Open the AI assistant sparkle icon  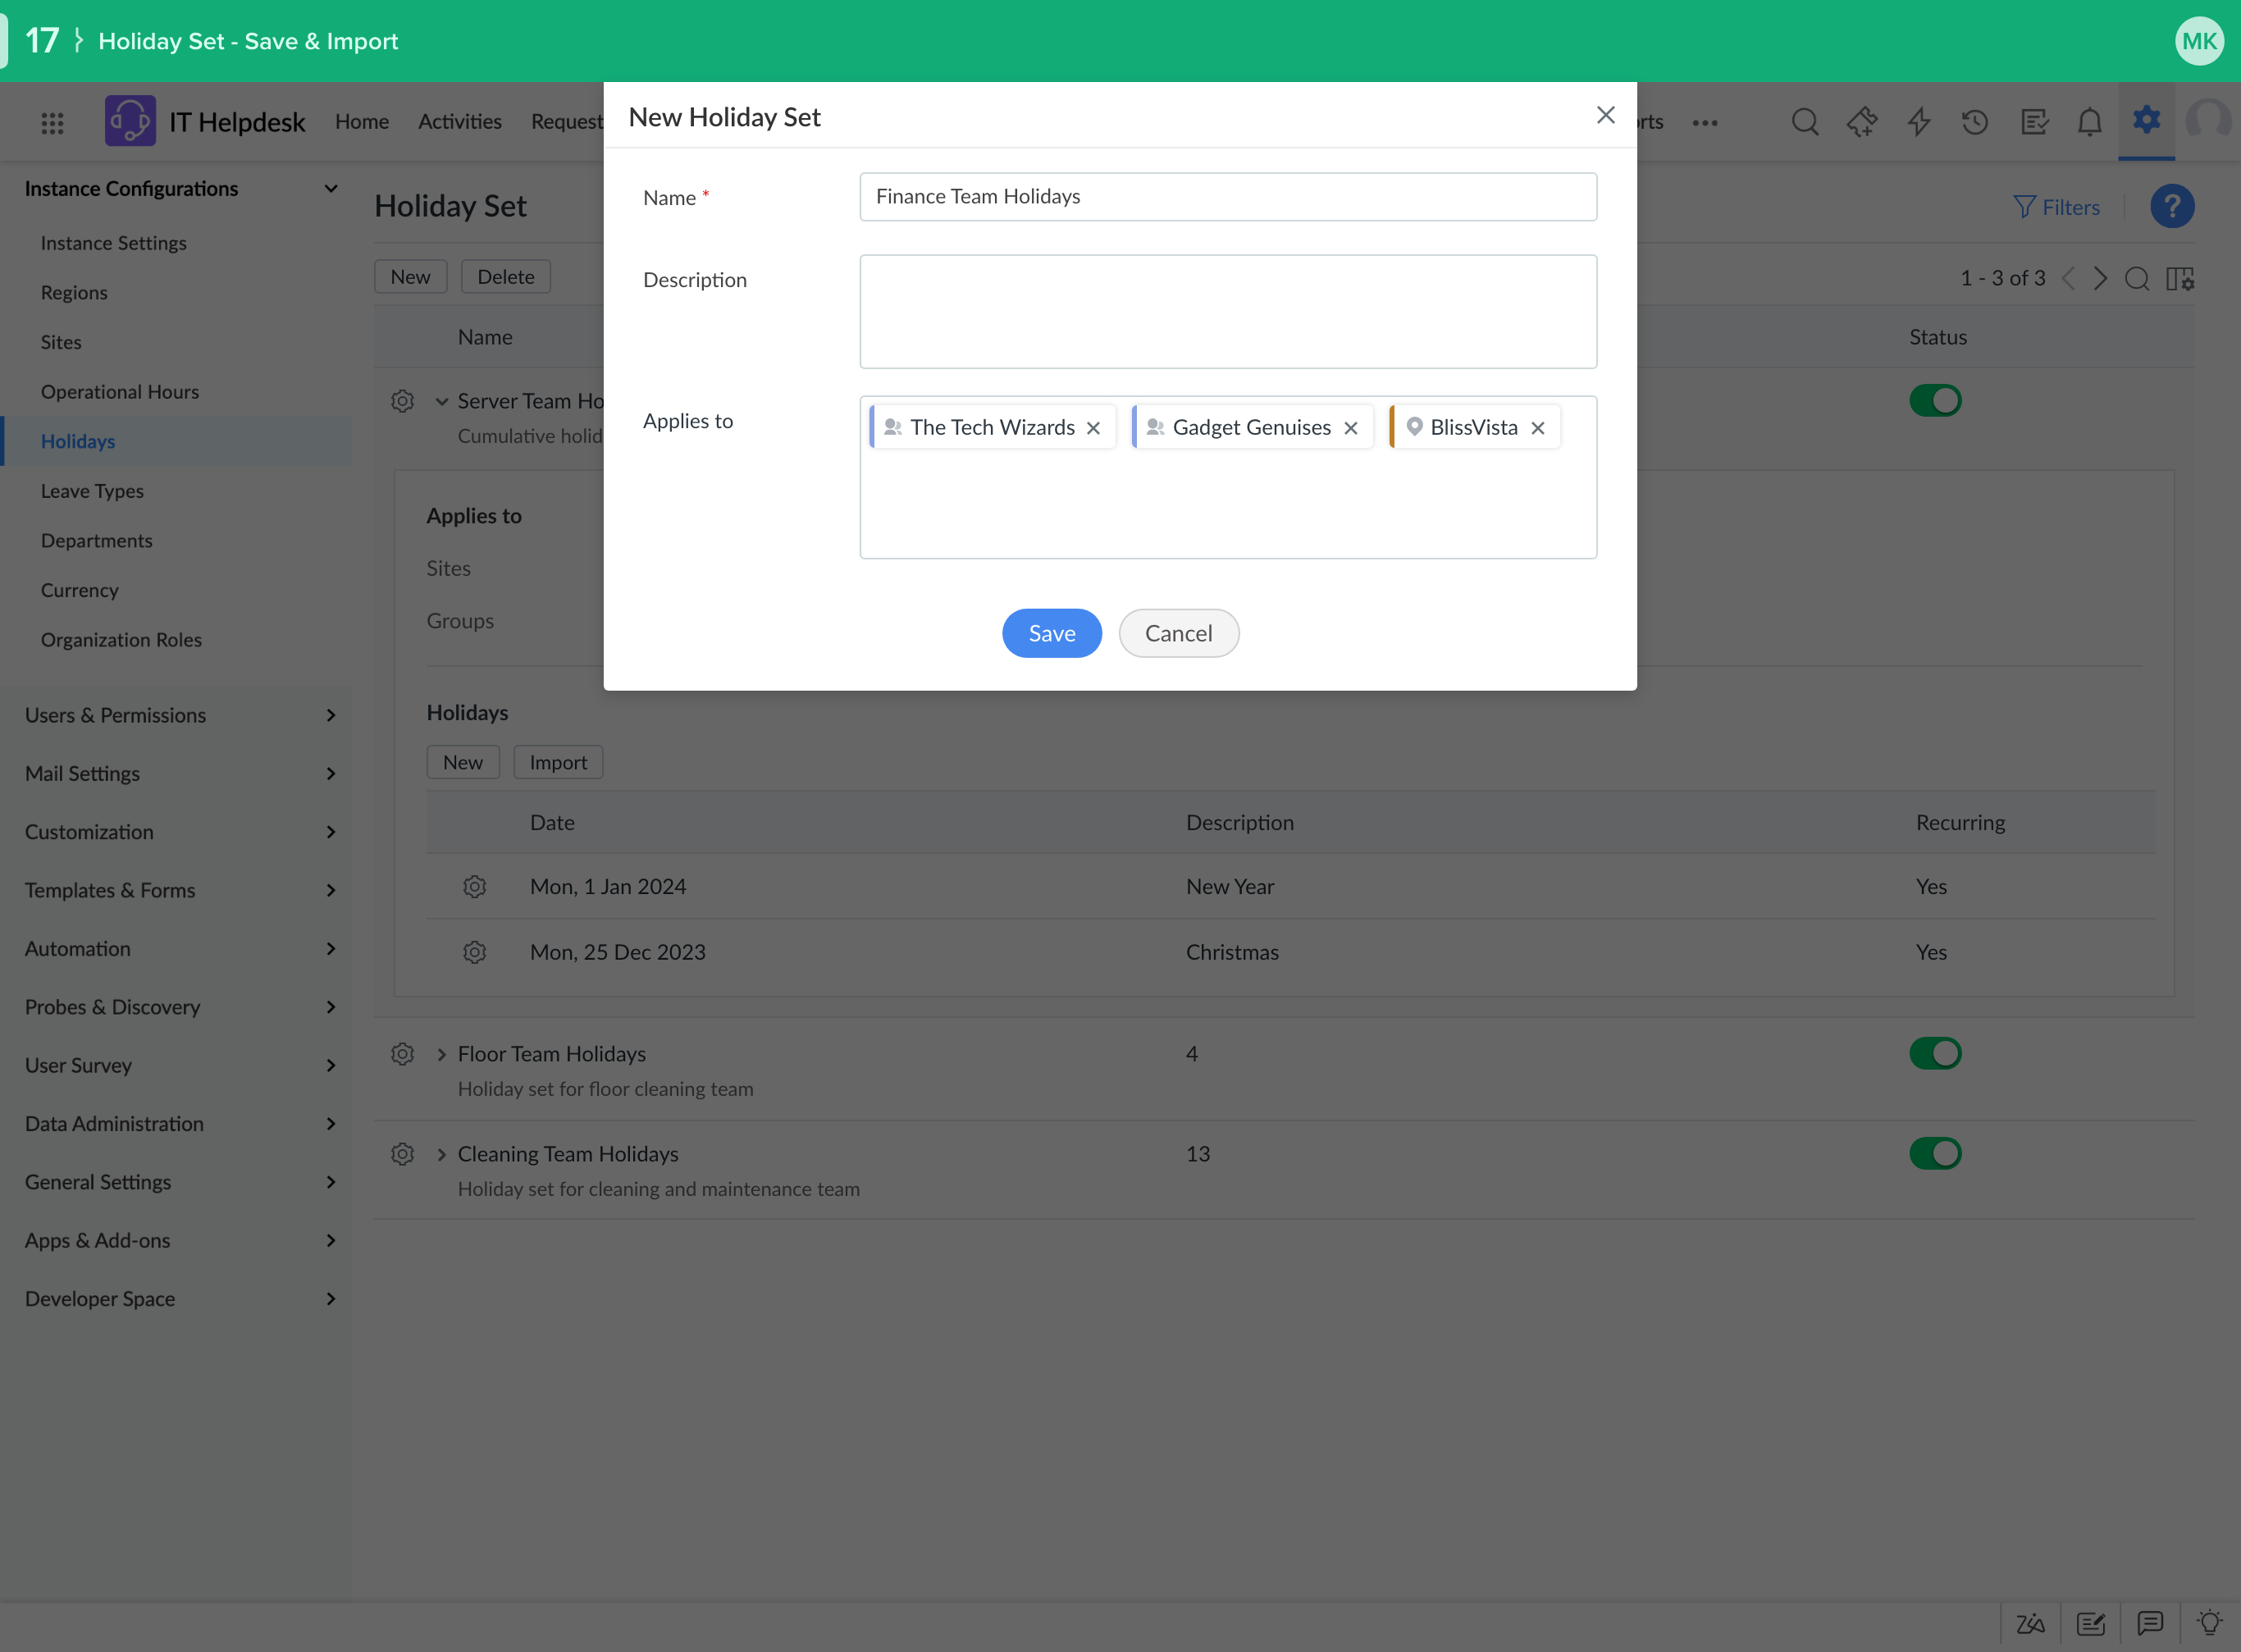coord(1862,122)
